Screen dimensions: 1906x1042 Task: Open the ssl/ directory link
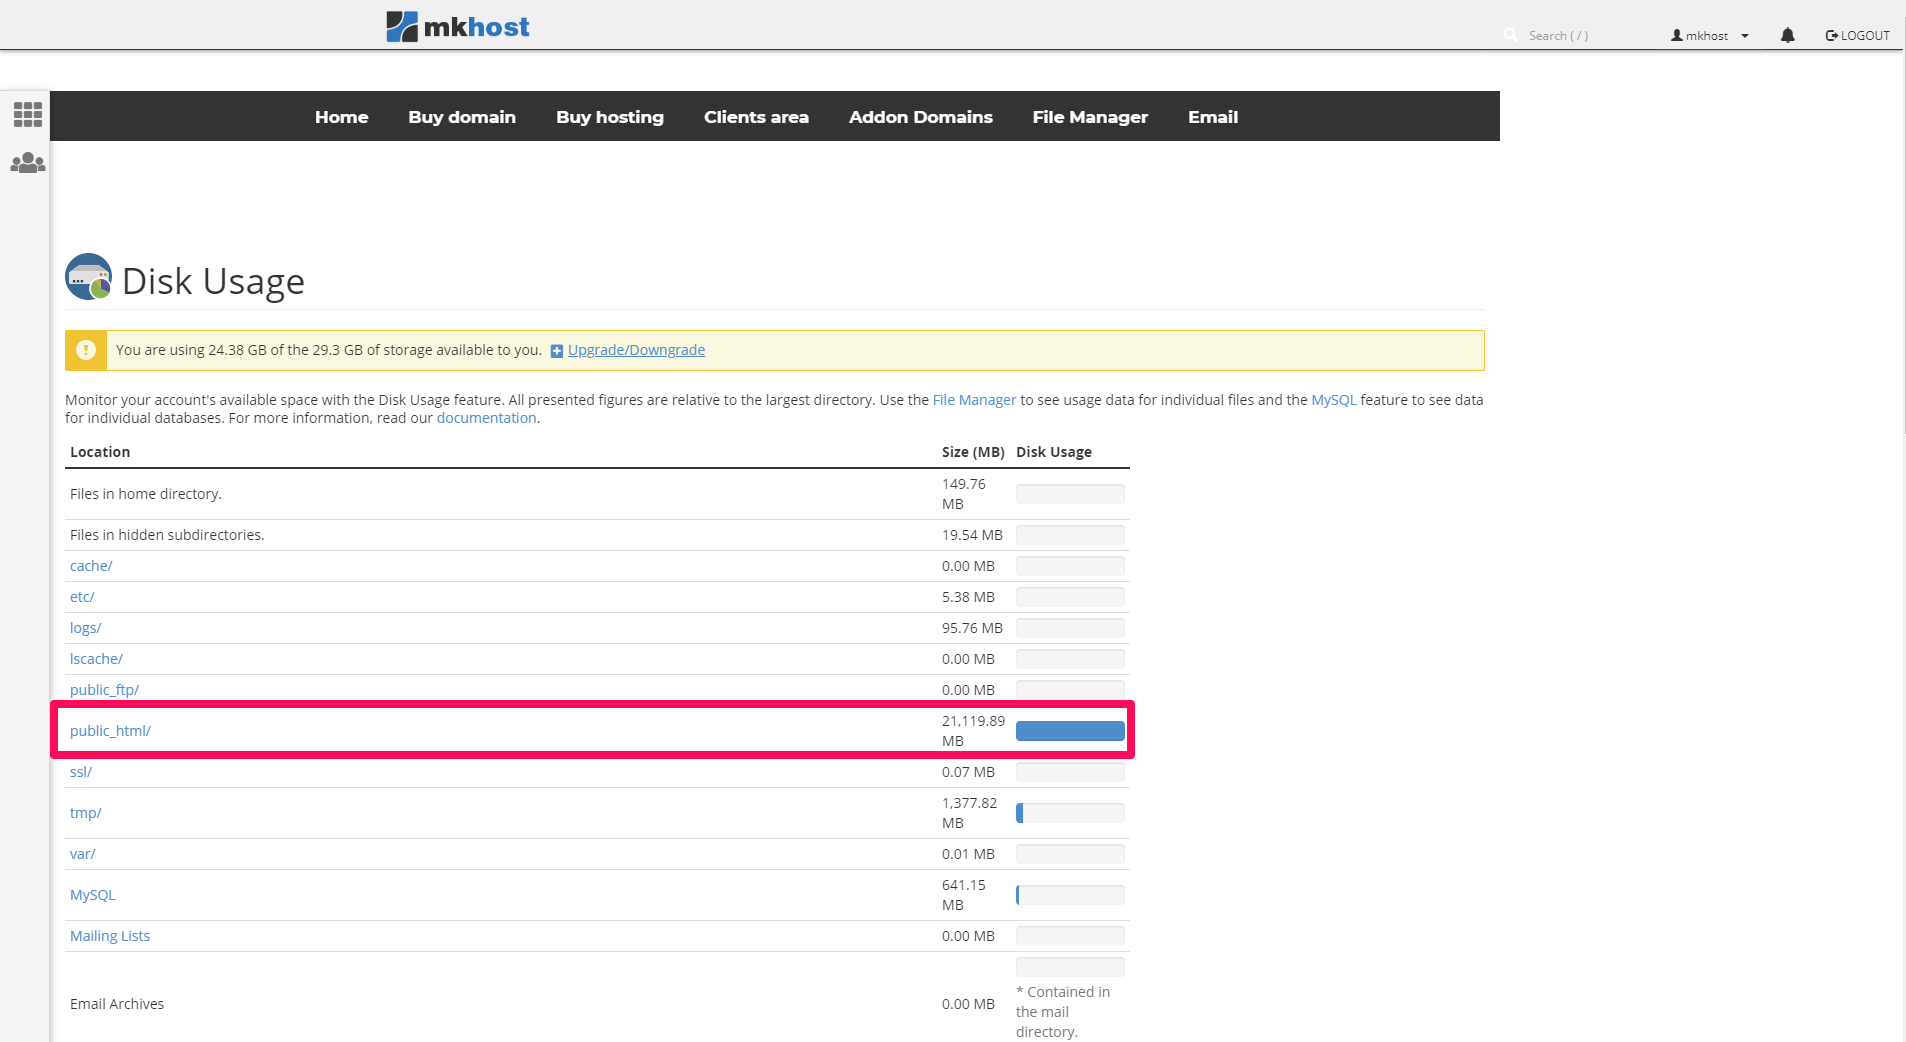point(81,772)
